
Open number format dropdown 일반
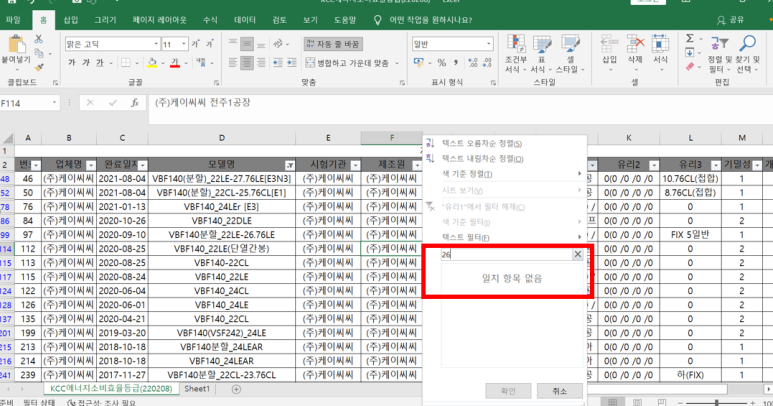coord(489,44)
